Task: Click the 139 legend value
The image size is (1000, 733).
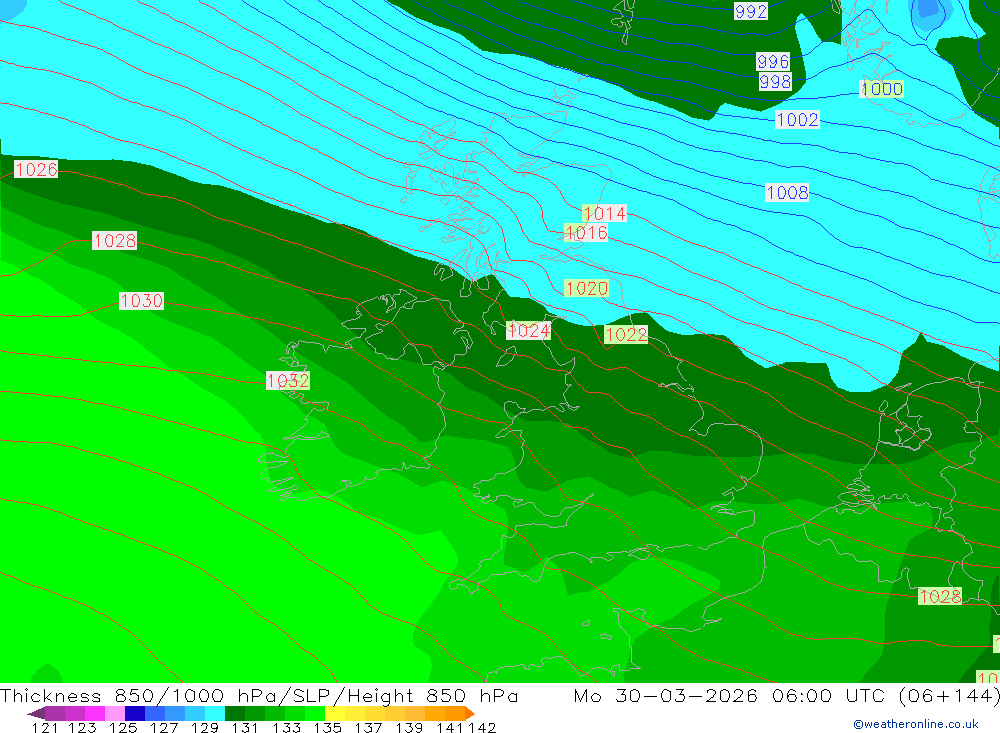Action: (x=409, y=728)
